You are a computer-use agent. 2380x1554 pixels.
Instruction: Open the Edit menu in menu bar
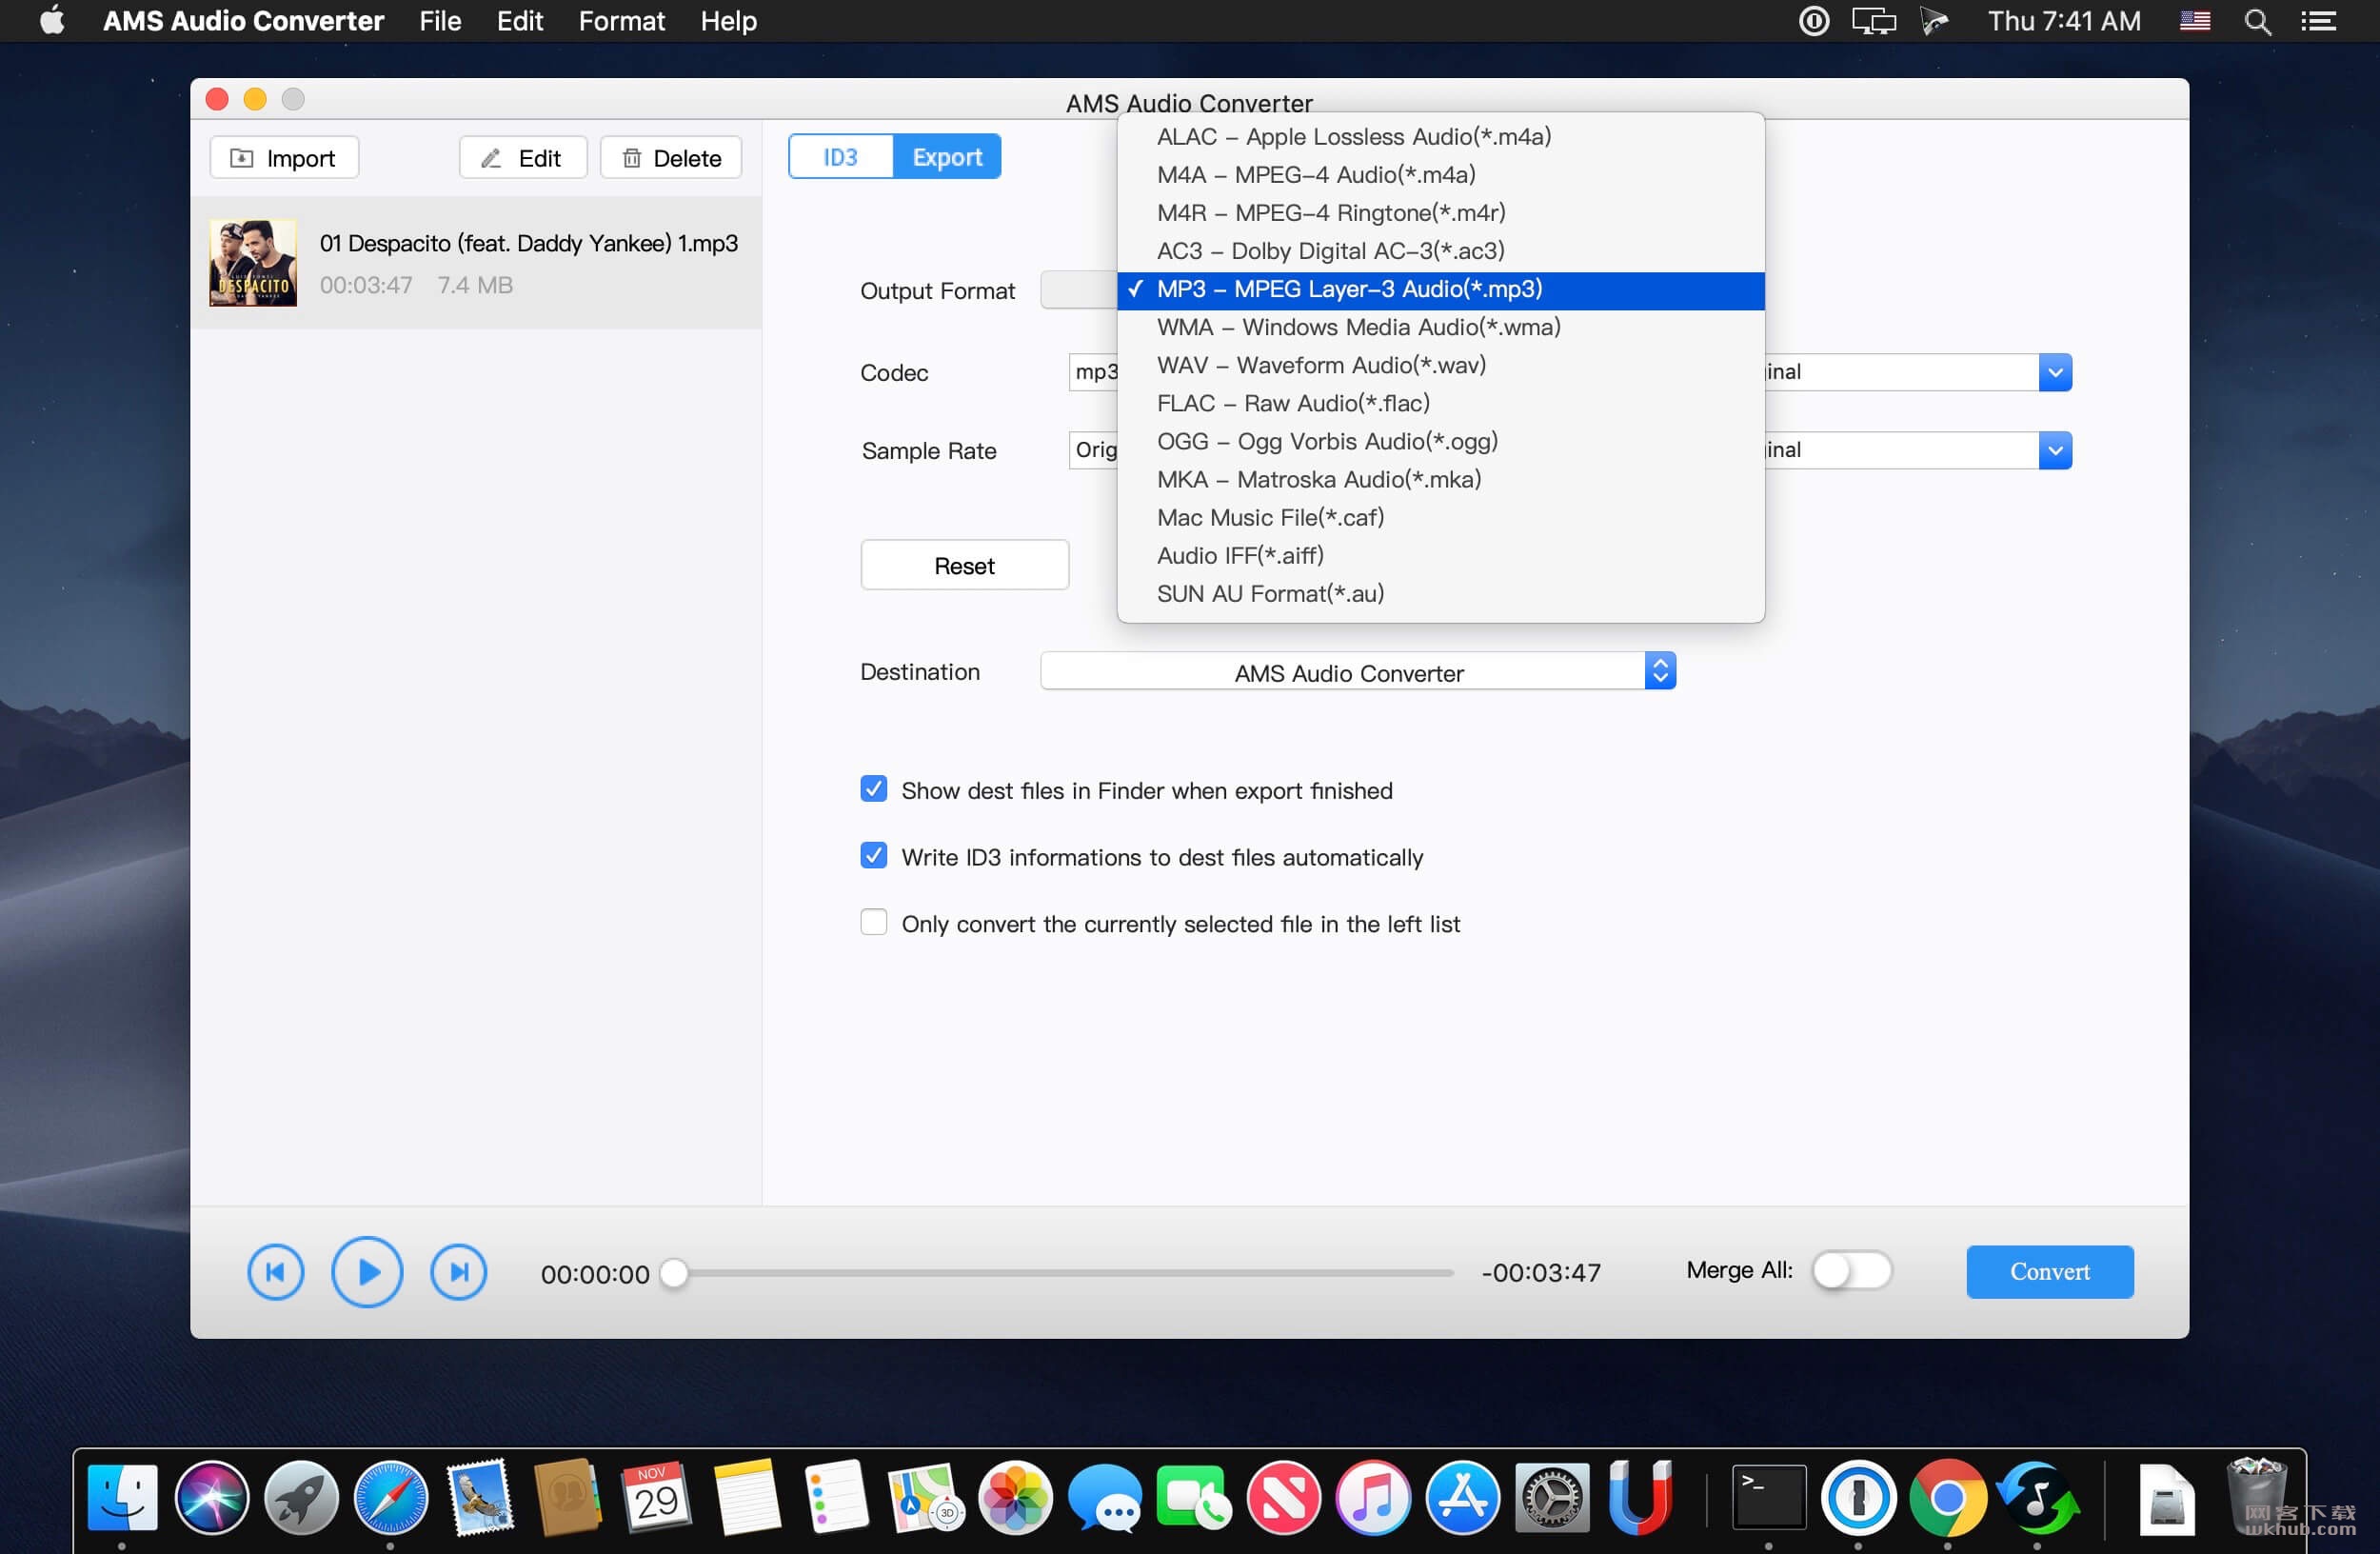click(520, 21)
